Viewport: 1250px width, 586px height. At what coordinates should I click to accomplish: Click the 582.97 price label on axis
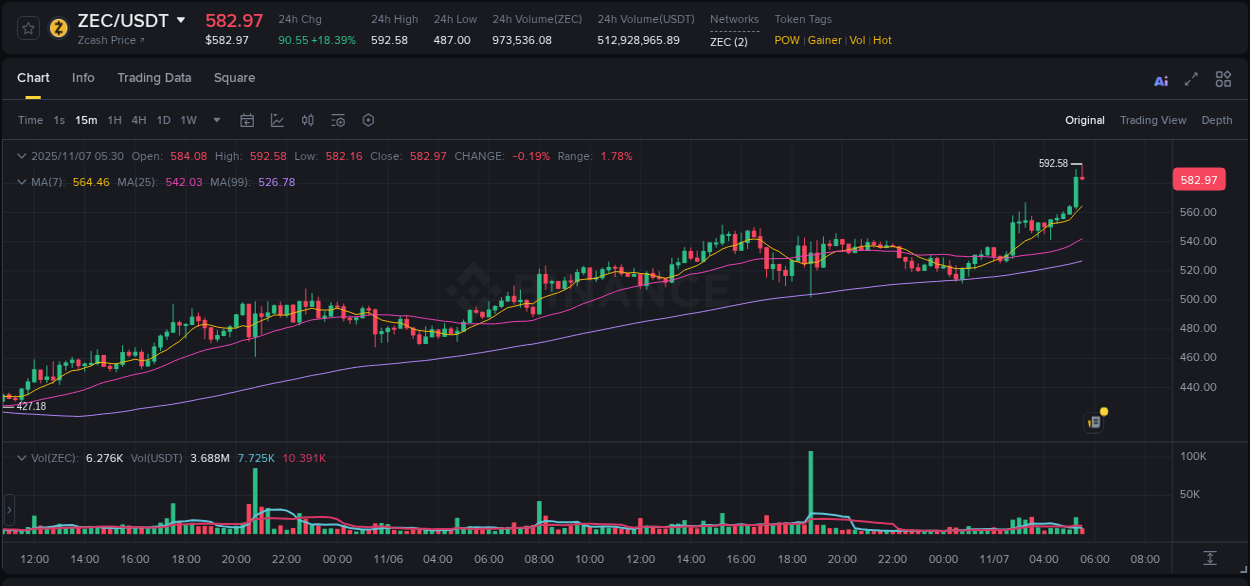click(x=1197, y=179)
